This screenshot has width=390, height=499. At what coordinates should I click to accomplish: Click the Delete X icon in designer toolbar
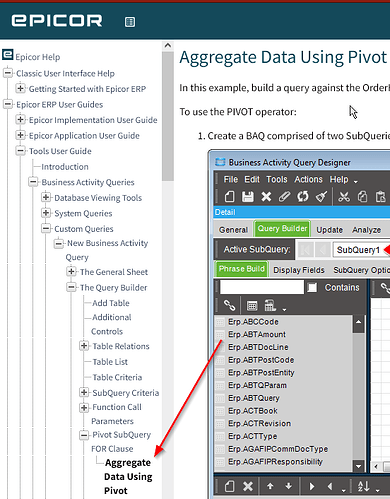click(x=266, y=196)
